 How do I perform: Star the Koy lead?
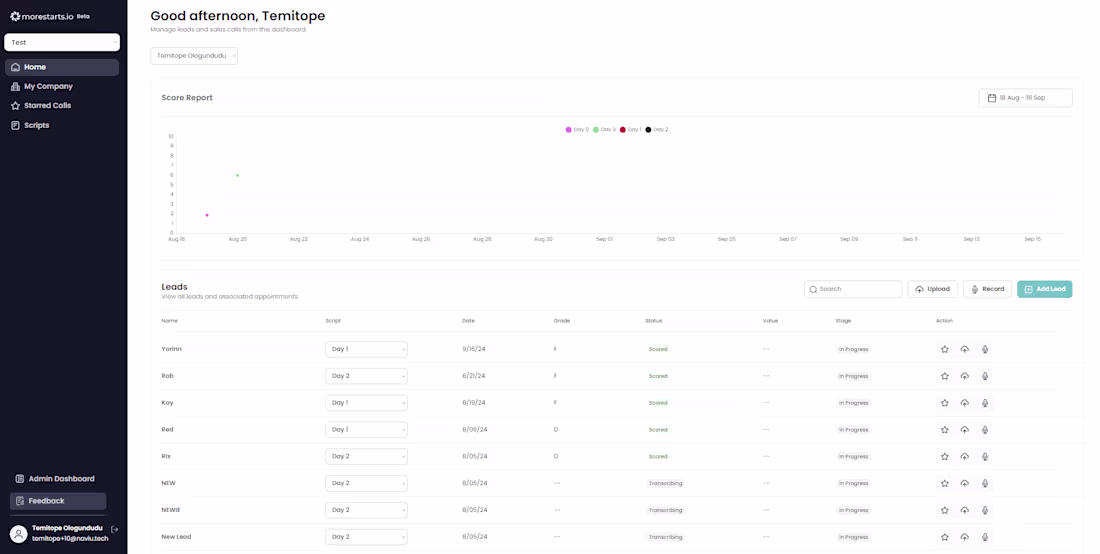(x=944, y=403)
